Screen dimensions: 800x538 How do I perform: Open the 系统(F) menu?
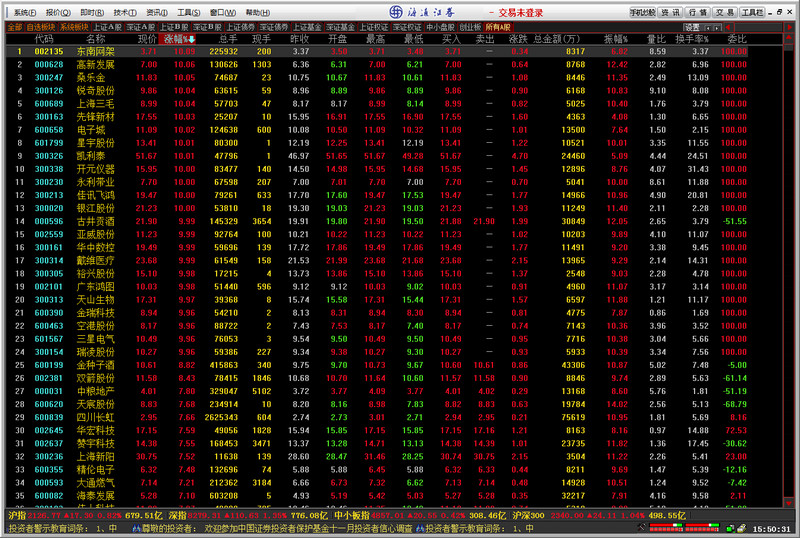[24, 12]
